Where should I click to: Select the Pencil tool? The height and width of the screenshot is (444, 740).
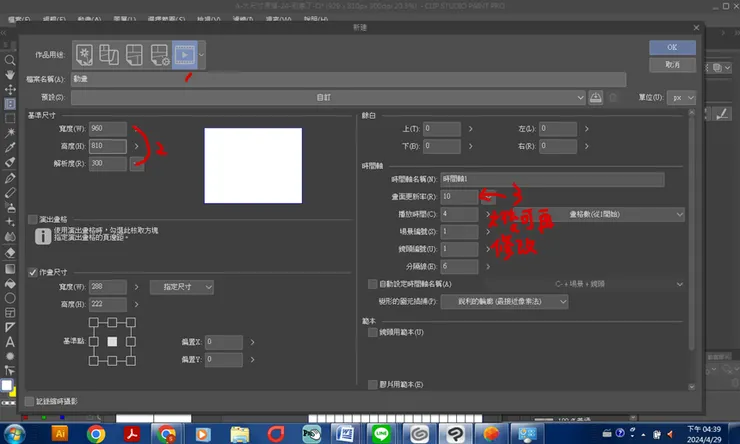click(x=9, y=193)
